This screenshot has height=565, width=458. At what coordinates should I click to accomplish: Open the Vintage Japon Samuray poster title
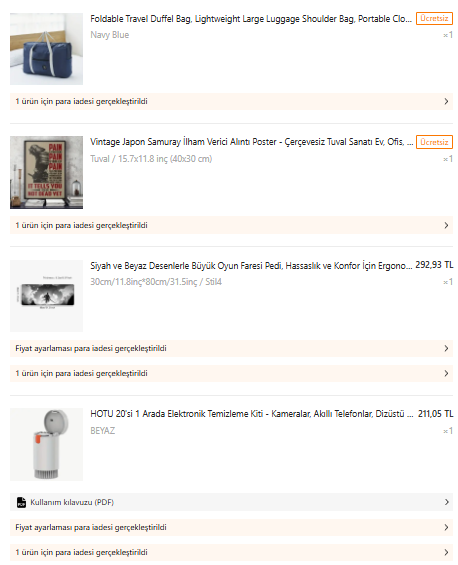(252, 142)
